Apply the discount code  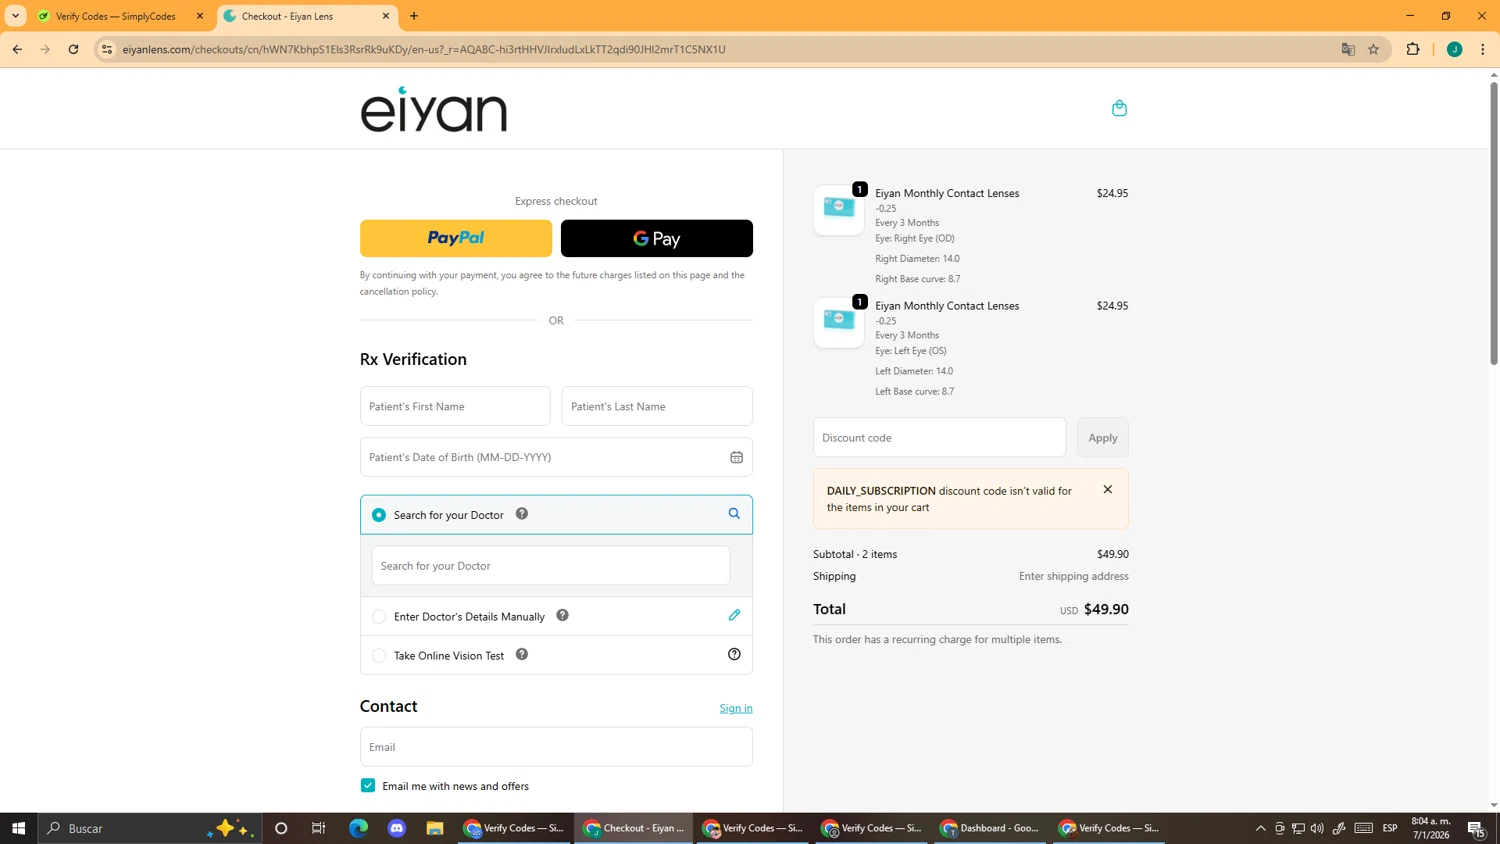(1103, 437)
